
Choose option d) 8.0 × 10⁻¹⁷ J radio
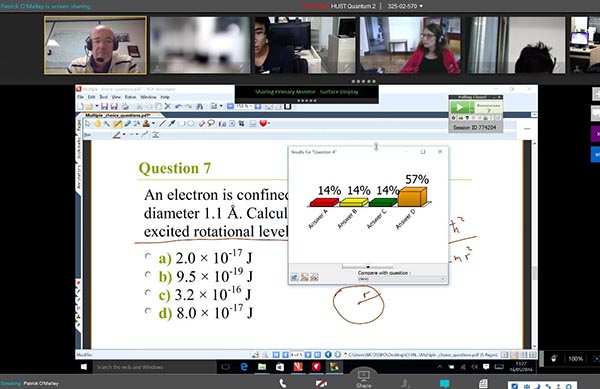148,311
